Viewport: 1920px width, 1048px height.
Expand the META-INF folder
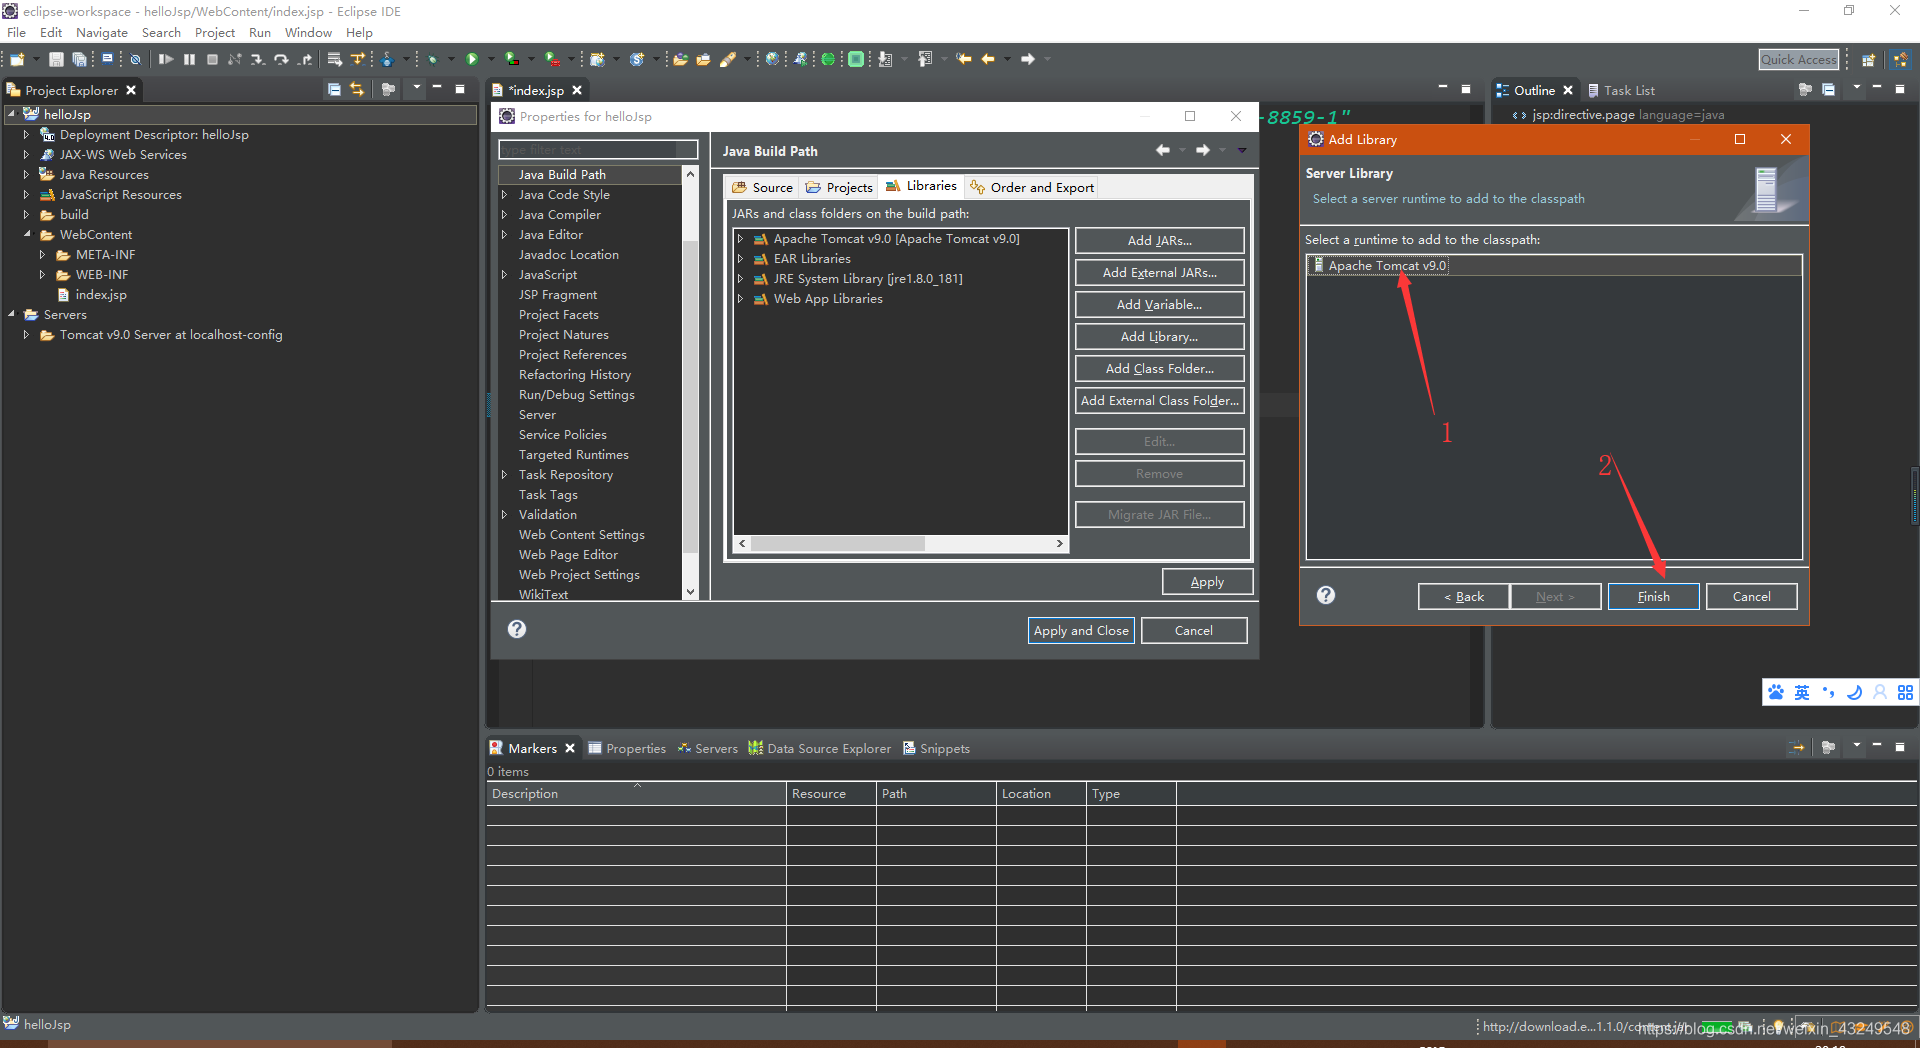tap(43, 255)
